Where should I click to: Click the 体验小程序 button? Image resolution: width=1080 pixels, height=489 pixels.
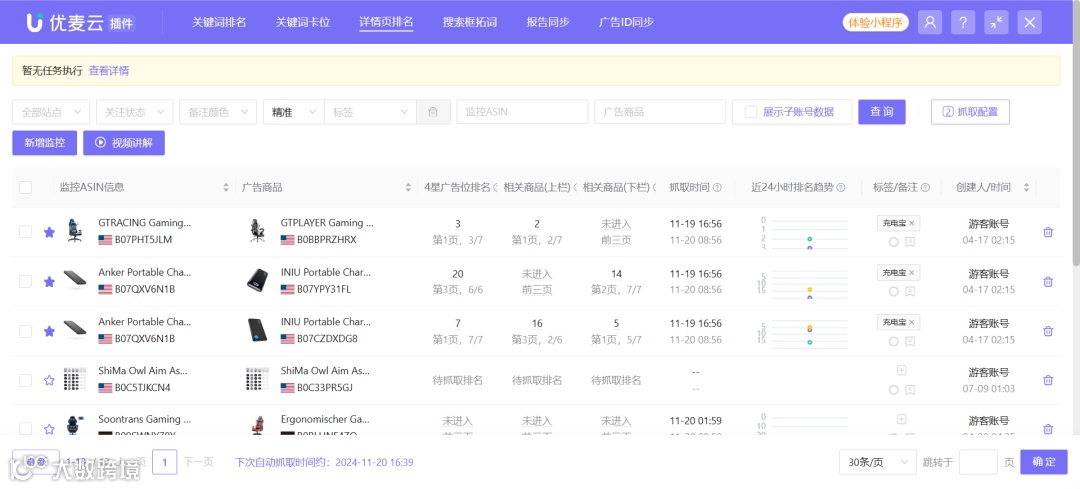coord(875,22)
